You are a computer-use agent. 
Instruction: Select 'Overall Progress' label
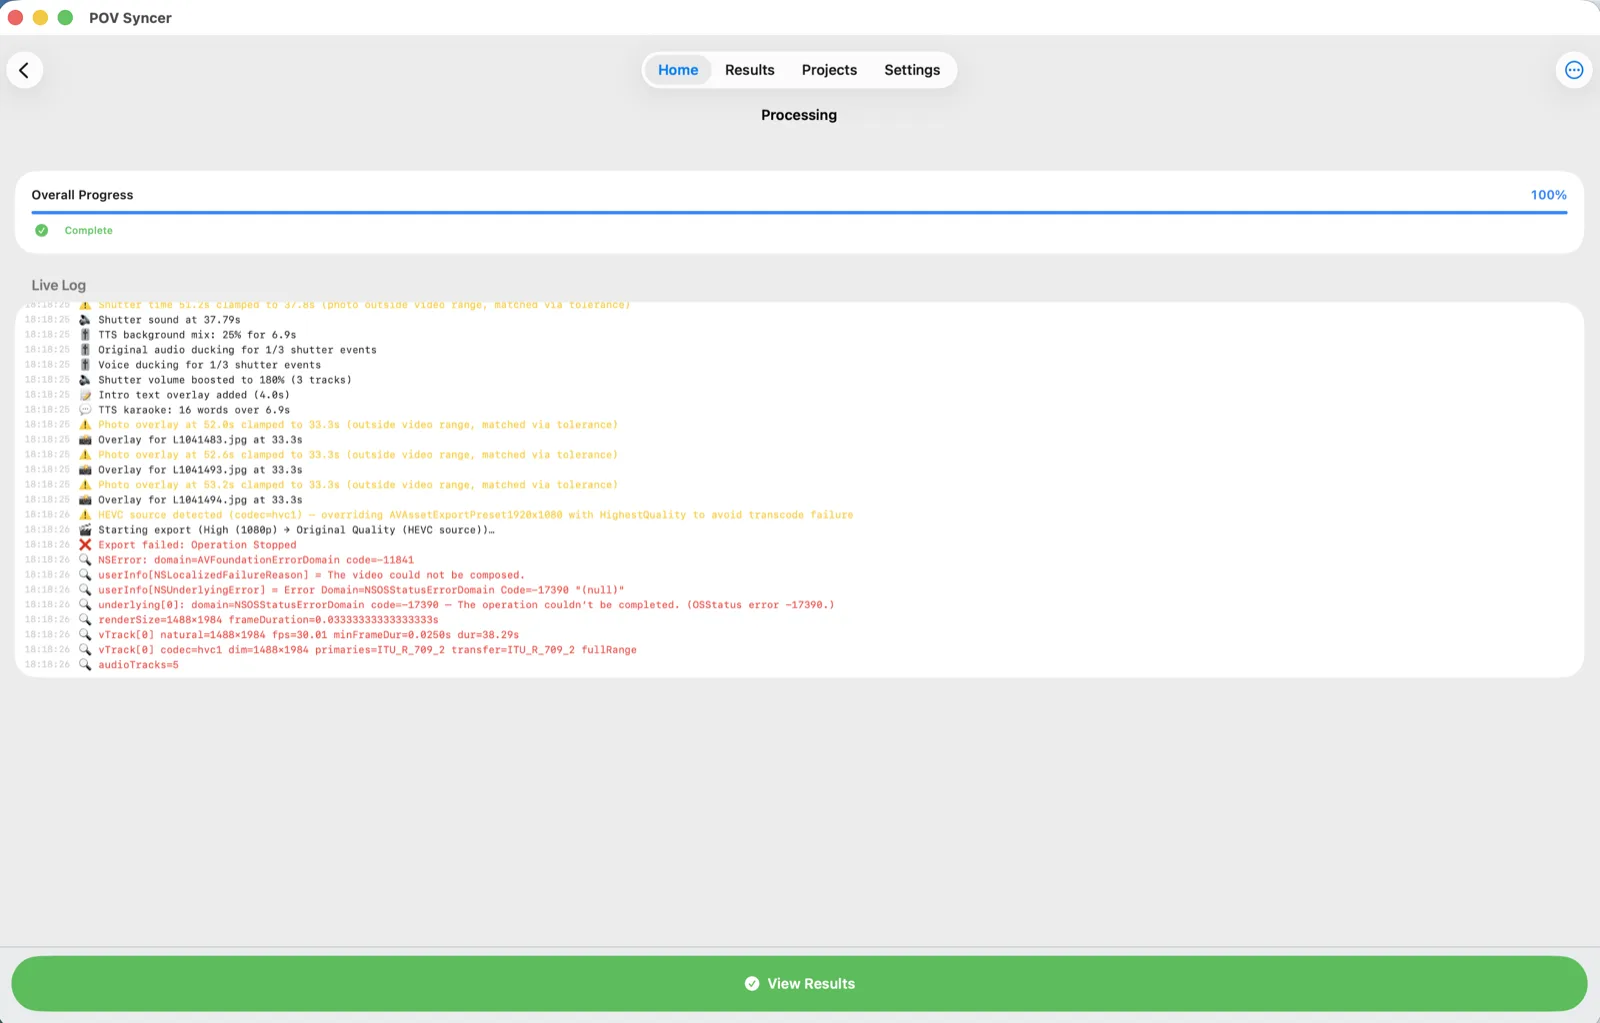point(82,195)
